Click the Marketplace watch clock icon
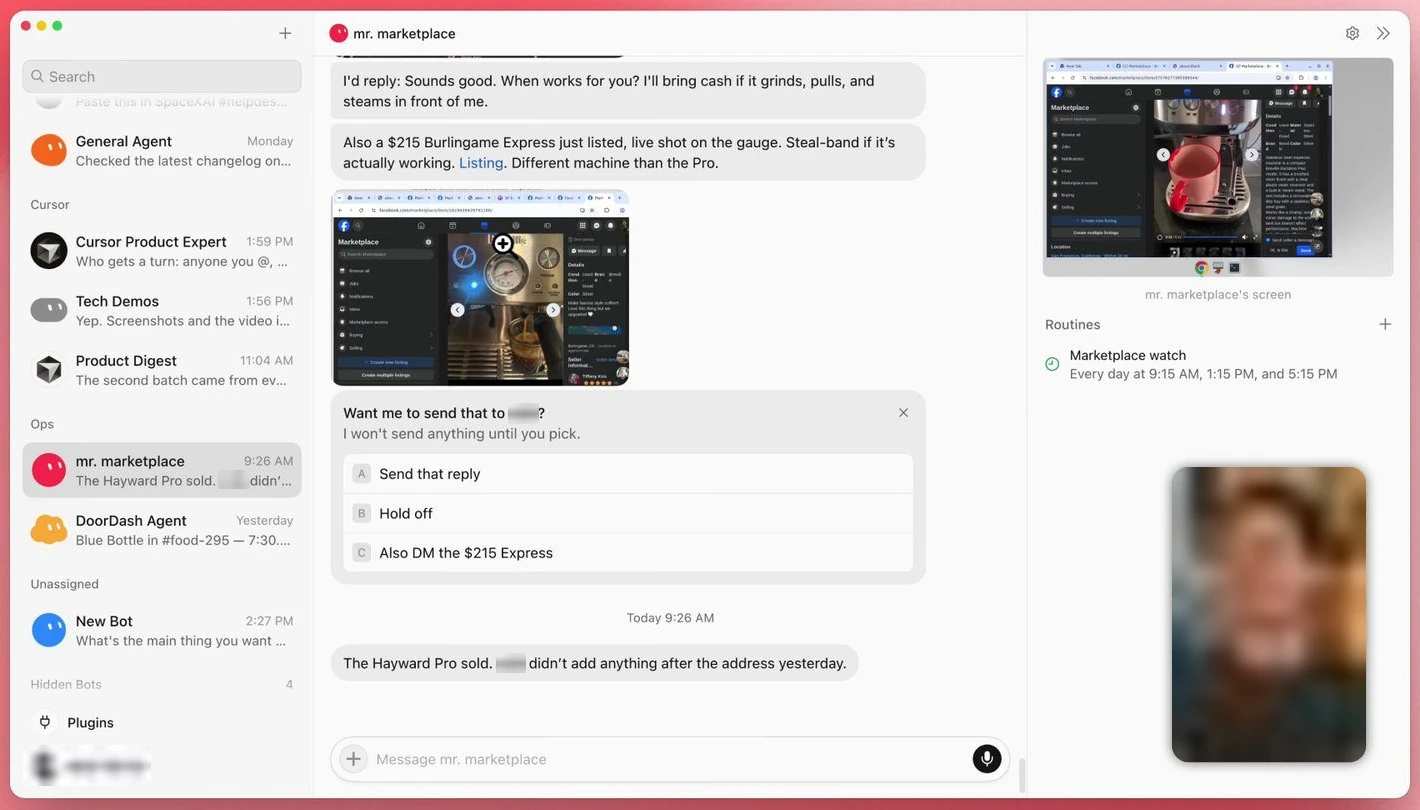The image size is (1420, 810). click(x=1052, y=364)
